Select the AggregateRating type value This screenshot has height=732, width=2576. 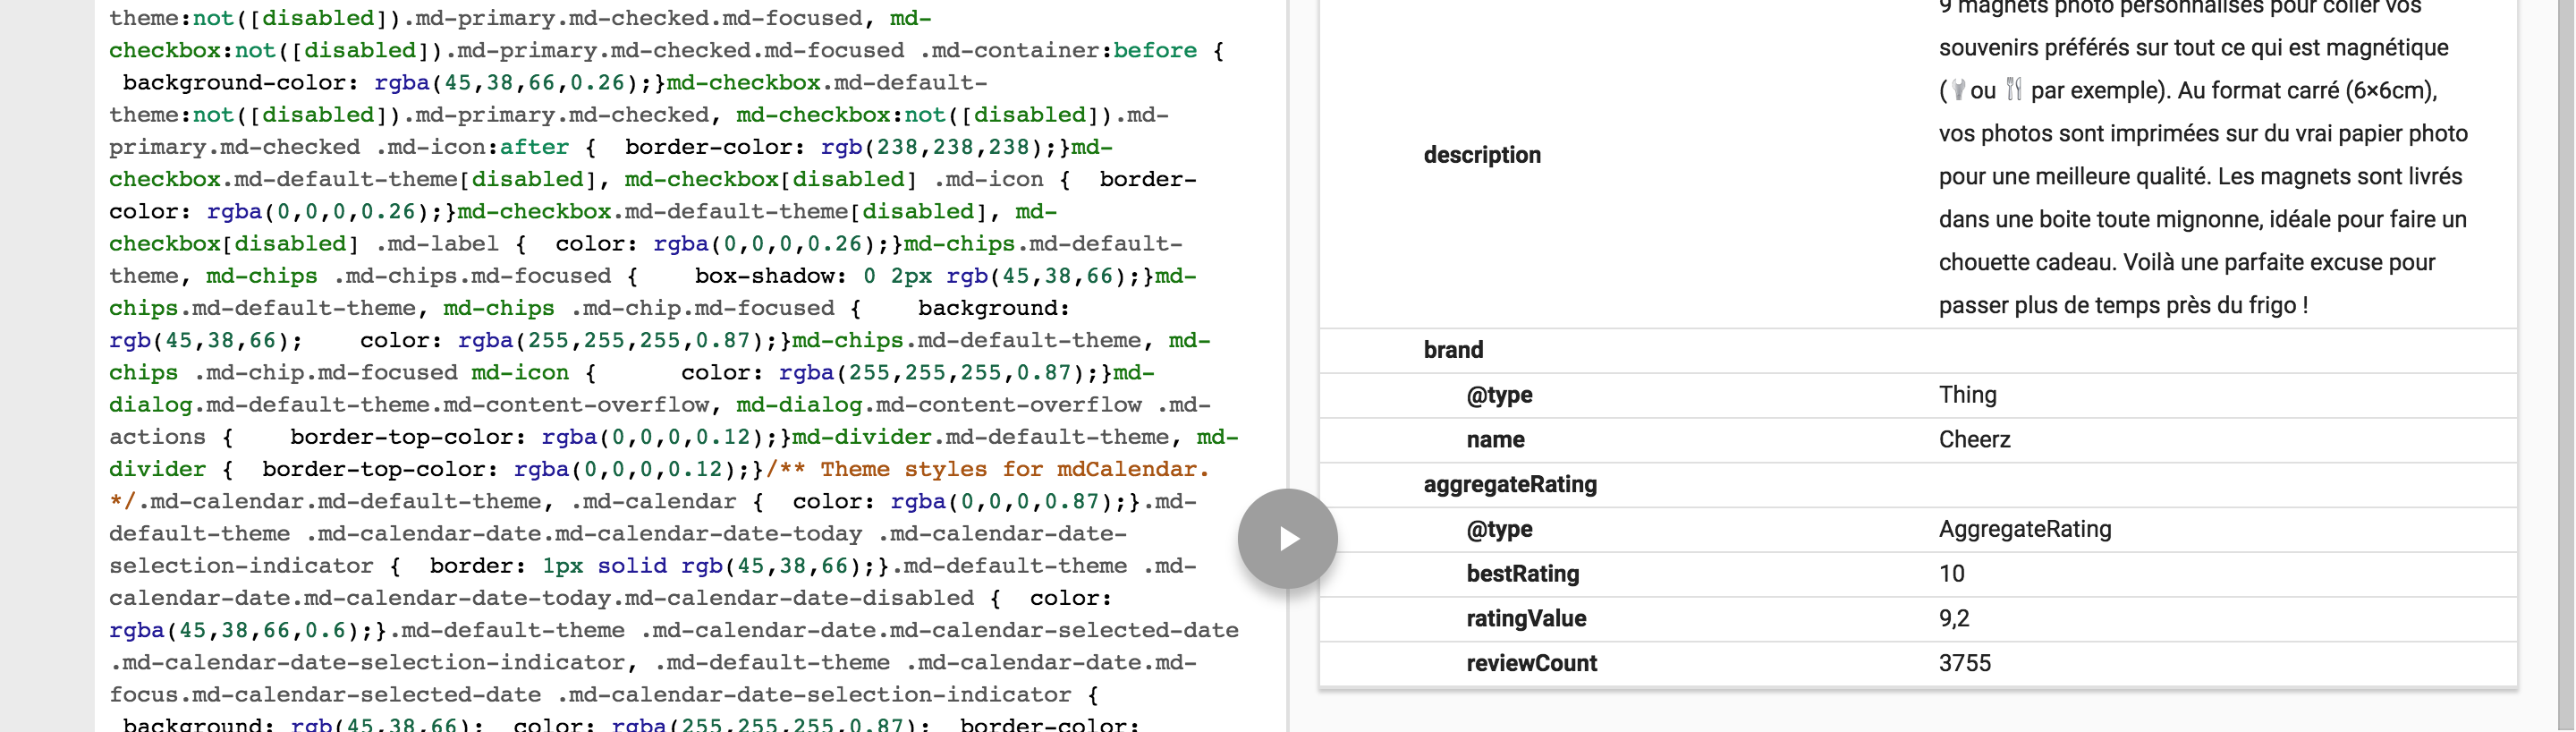(2024, 529)
